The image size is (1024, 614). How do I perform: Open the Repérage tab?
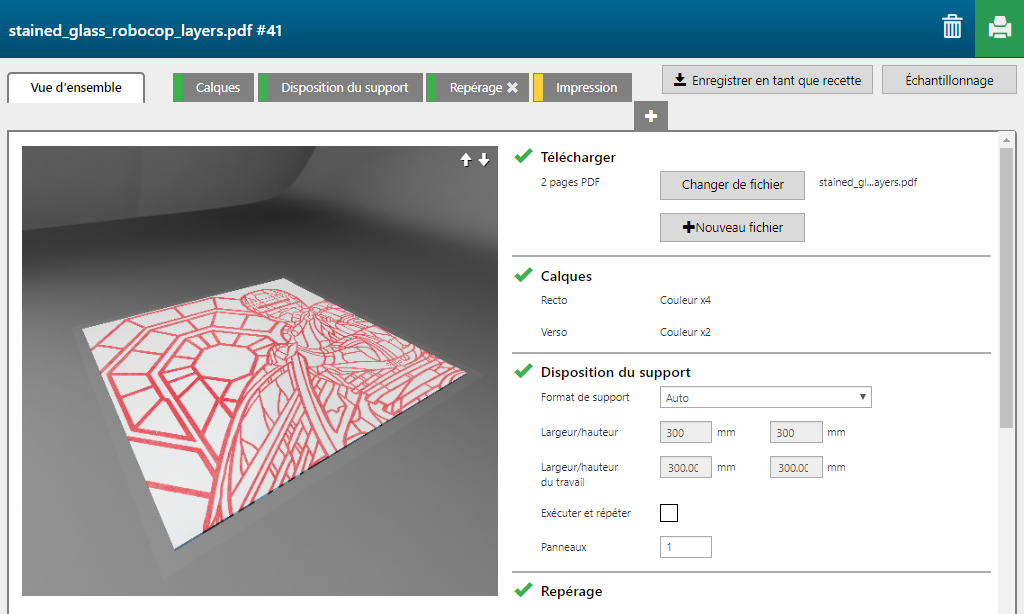point(476,88)
